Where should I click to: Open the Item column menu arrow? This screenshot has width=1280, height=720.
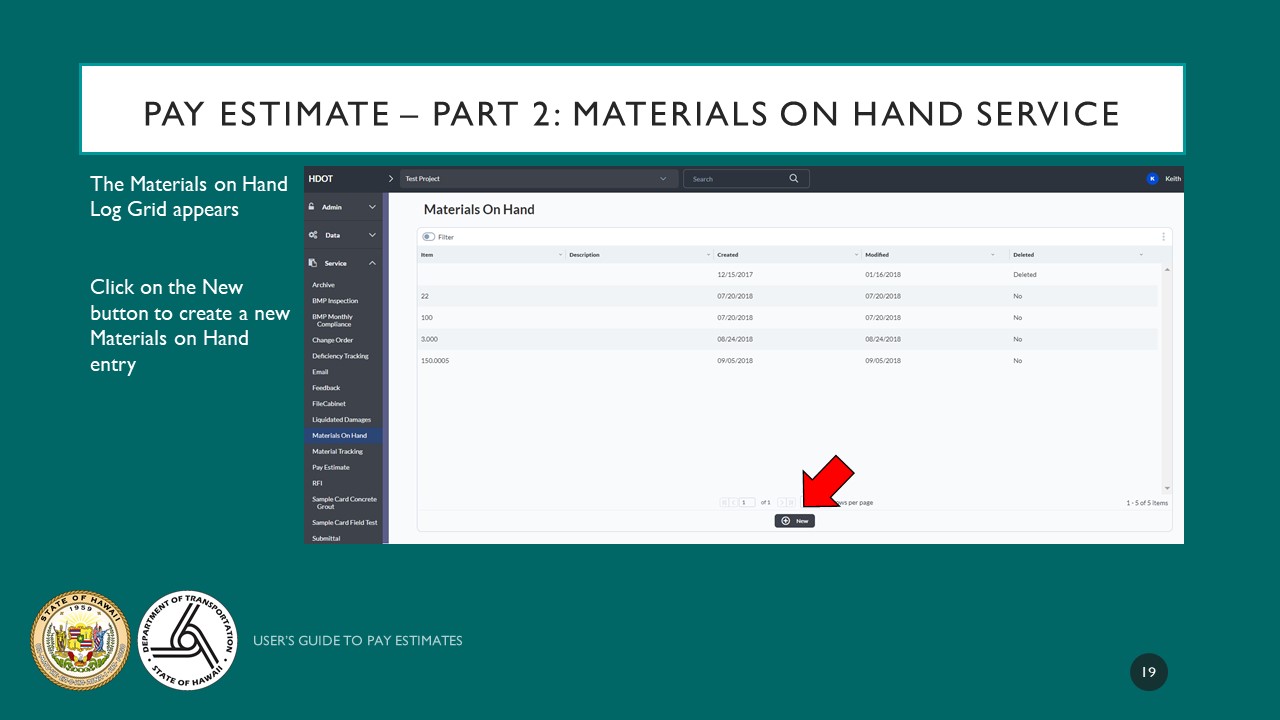(x=560, y=255)
